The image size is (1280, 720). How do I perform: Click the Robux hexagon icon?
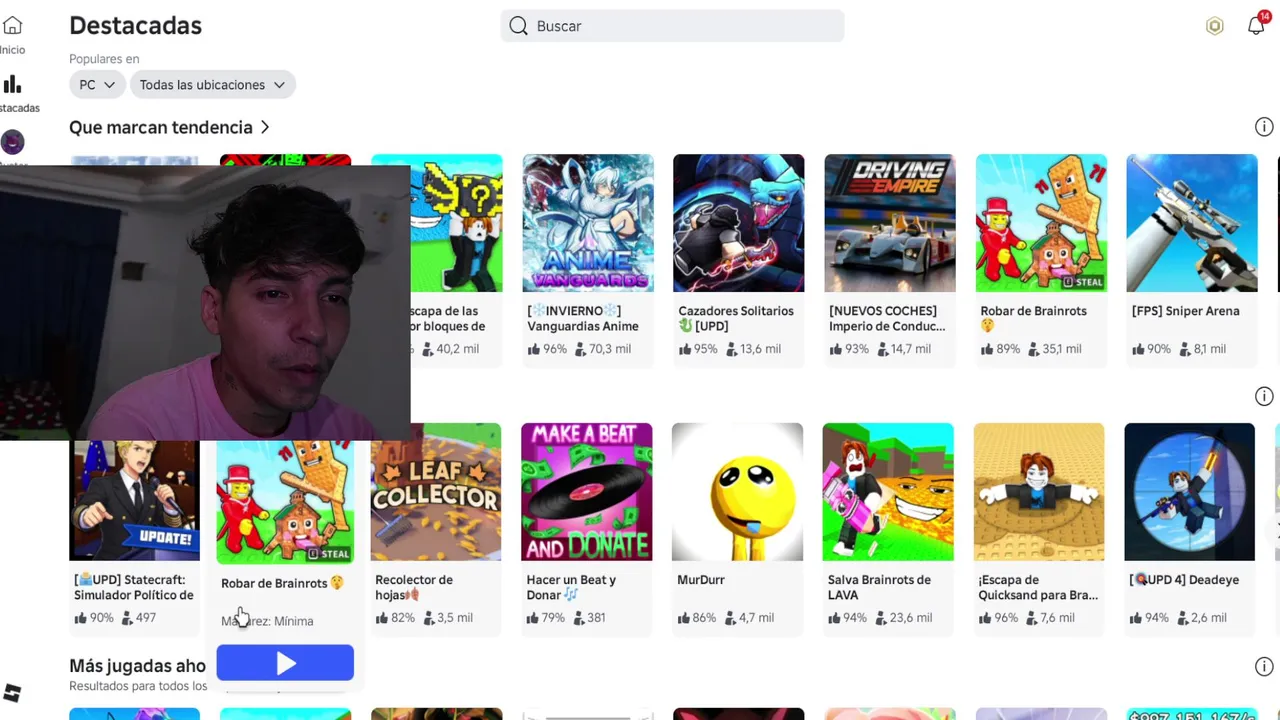click(1214, 26)
